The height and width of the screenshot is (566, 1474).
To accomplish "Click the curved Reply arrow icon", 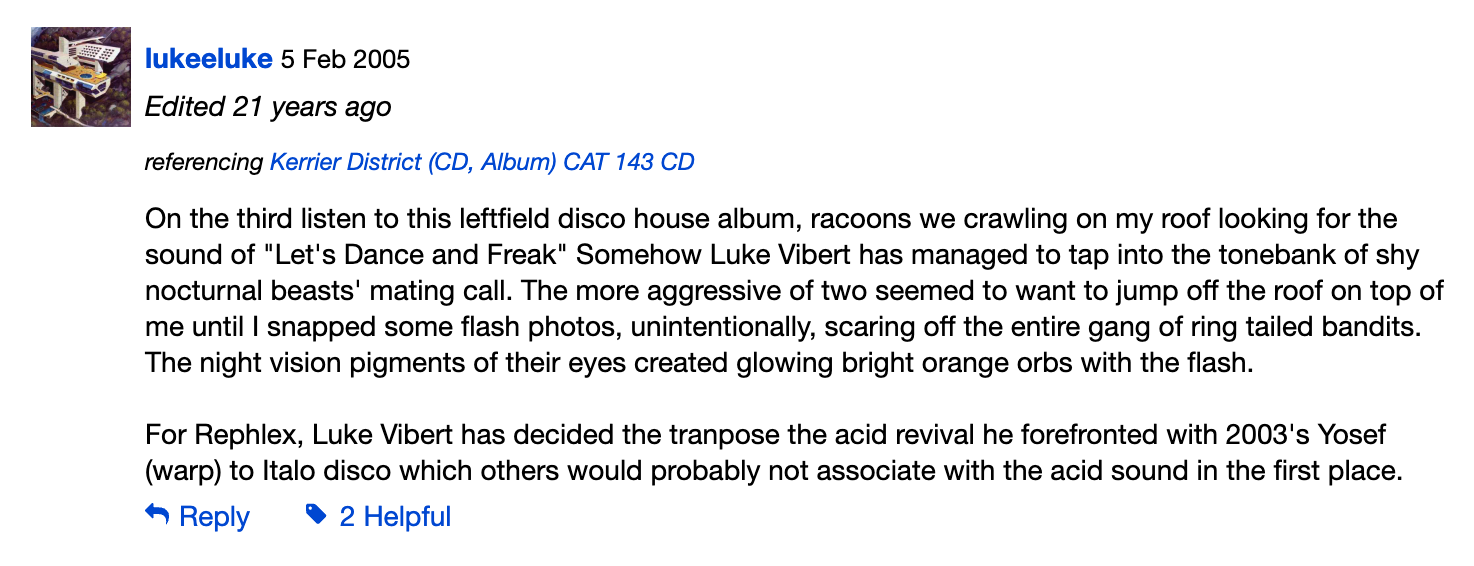I will pos(157,516).
